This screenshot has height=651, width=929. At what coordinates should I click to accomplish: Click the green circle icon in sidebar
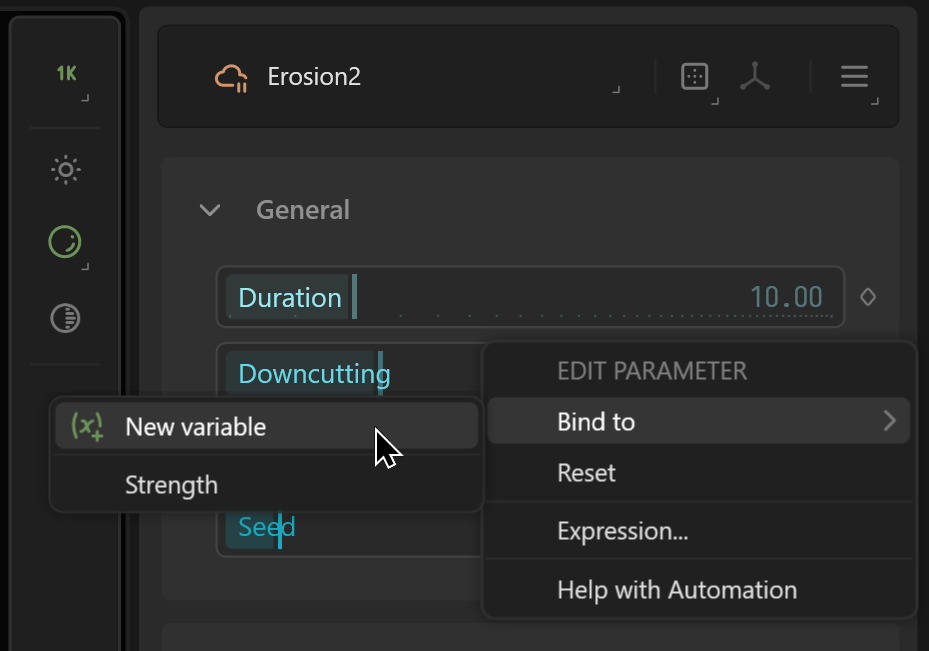pos(65,242)
